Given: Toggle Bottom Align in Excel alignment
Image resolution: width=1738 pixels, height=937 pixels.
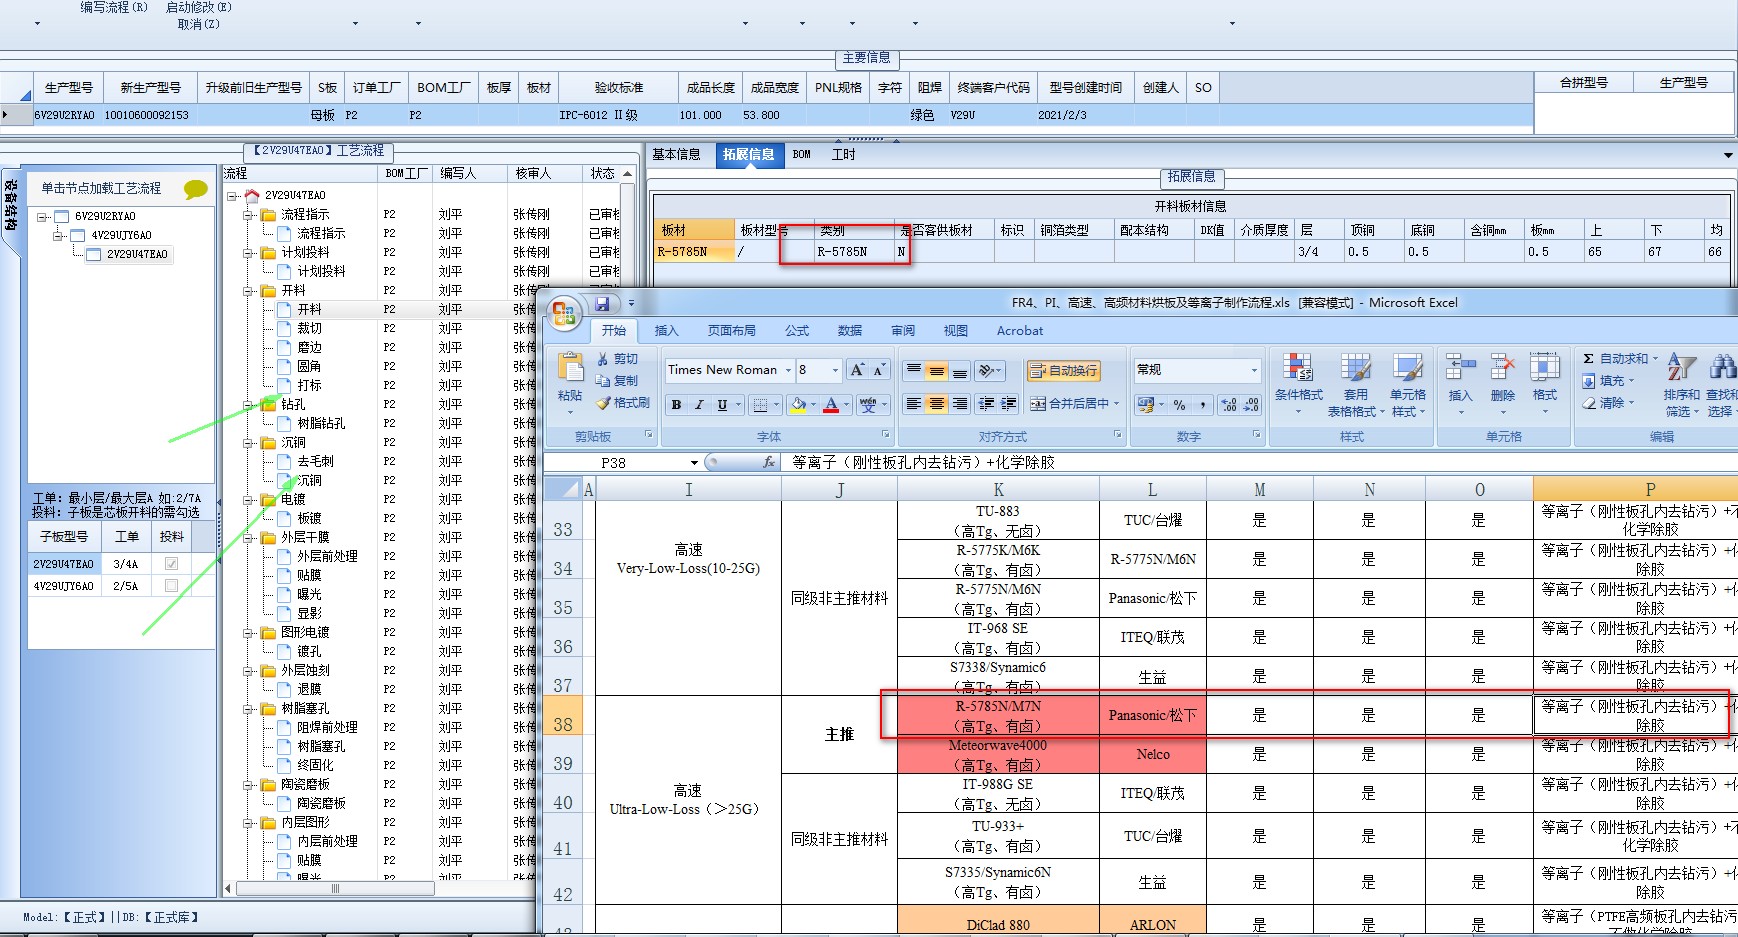Looking at the screenshot, I should click(960, 370).
